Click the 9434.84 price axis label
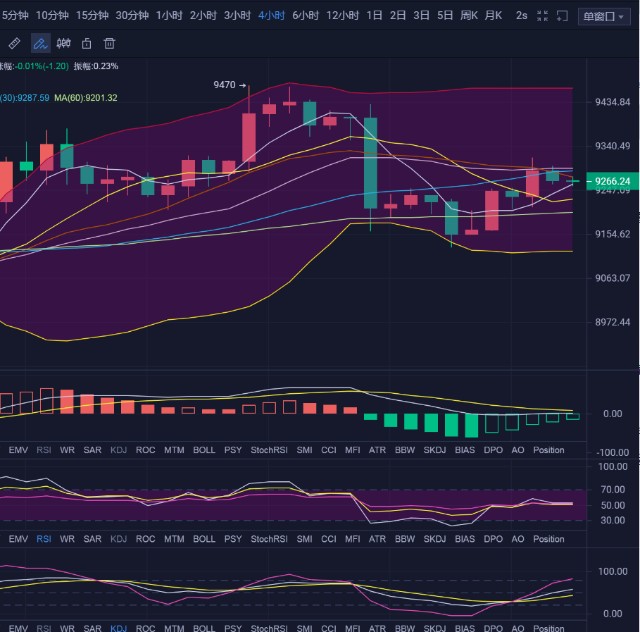The width and height of the screenshot is (640, 632). [x=612, y=102]
